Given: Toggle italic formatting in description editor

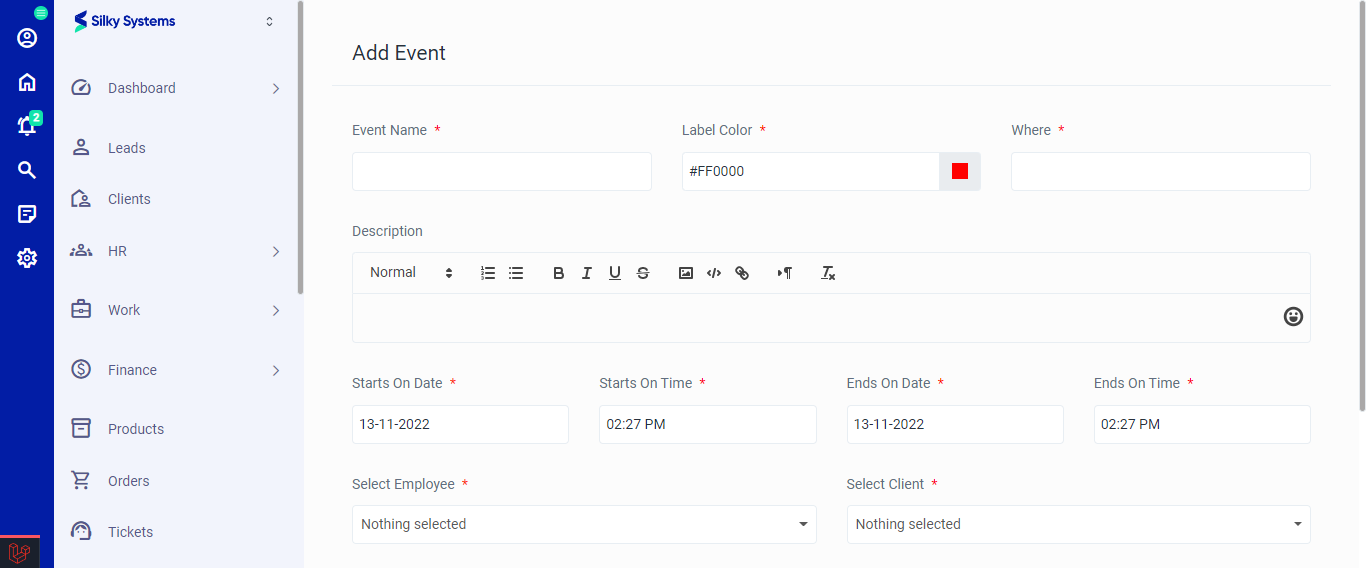Looking at the screenshot, I should coord(587,273).
